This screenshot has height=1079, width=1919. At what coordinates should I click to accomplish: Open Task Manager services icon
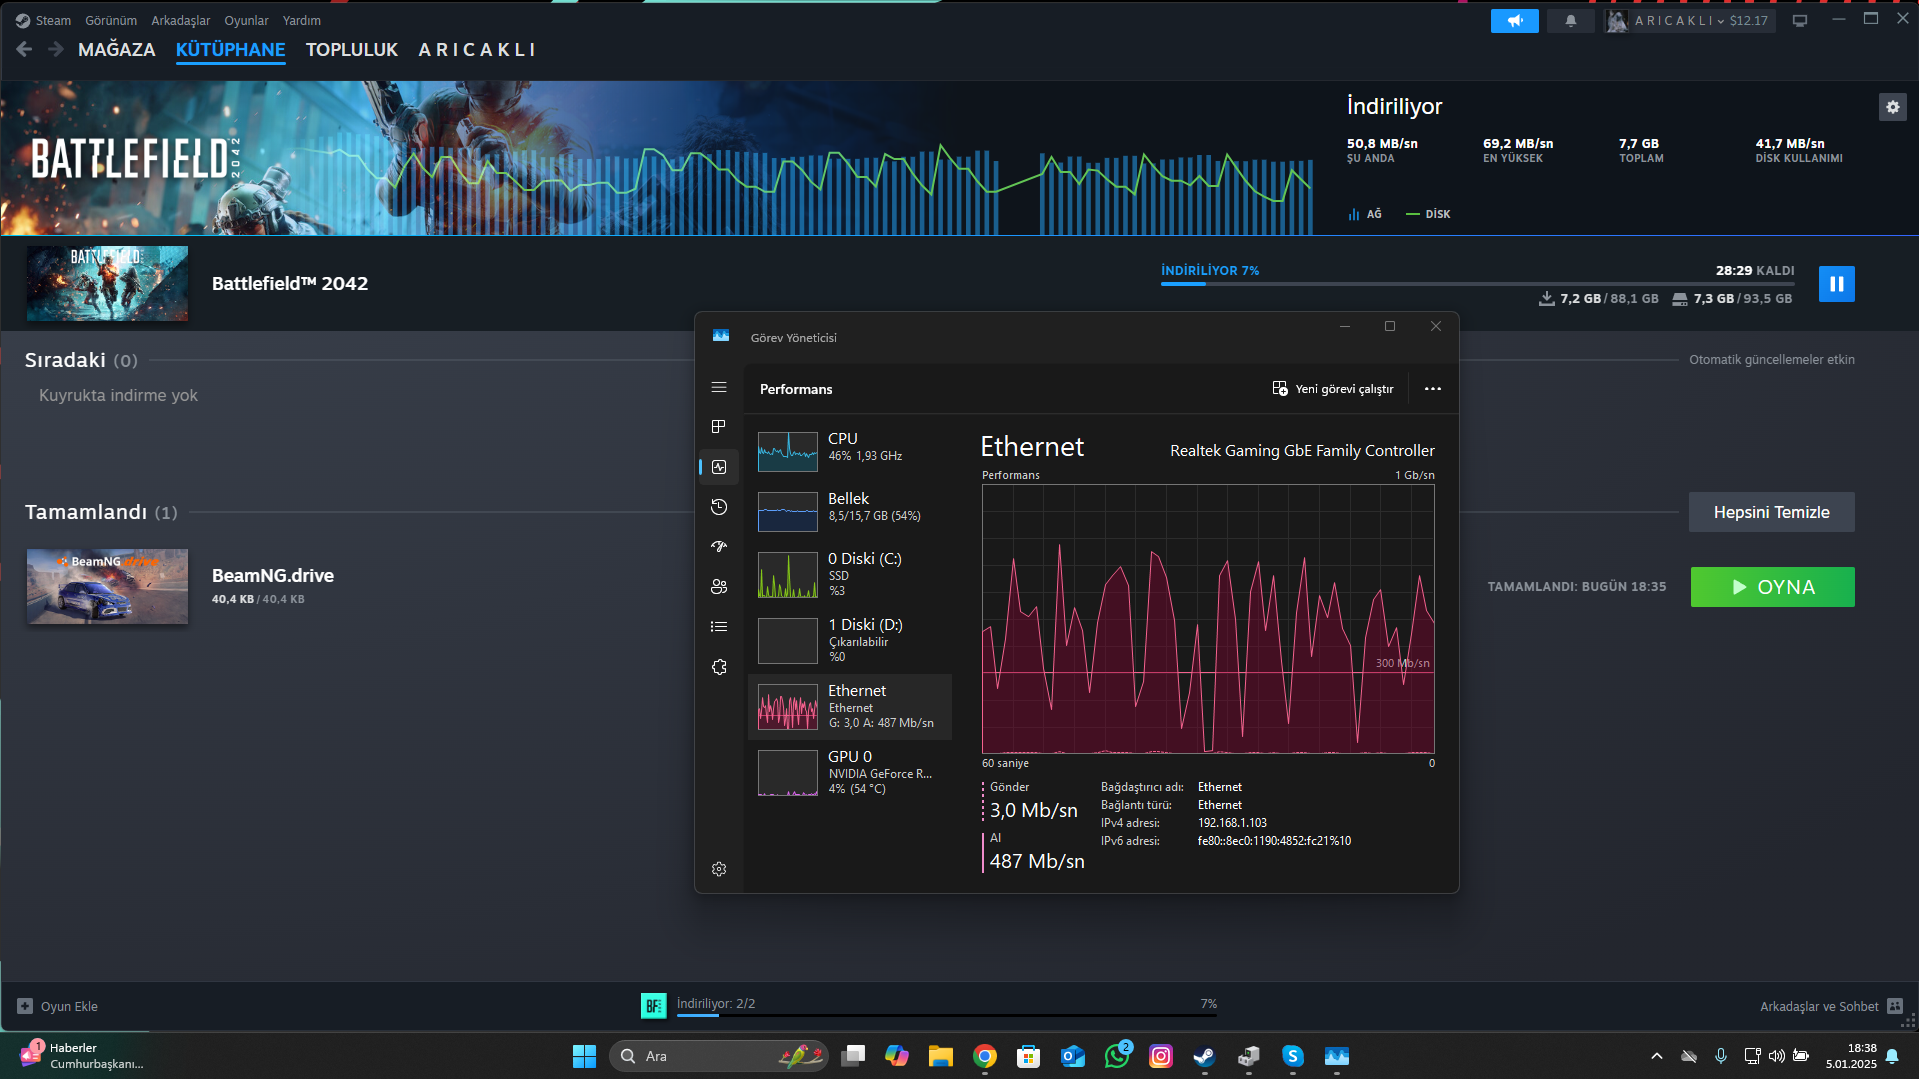pos(719,667)
